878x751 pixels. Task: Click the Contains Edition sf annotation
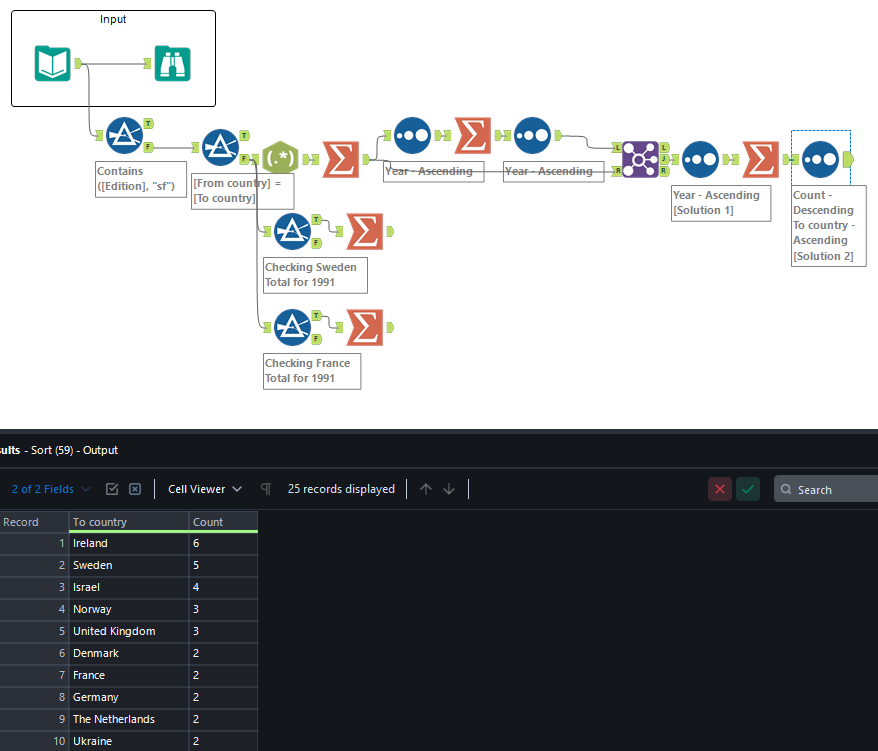click(x=141, y=179)
